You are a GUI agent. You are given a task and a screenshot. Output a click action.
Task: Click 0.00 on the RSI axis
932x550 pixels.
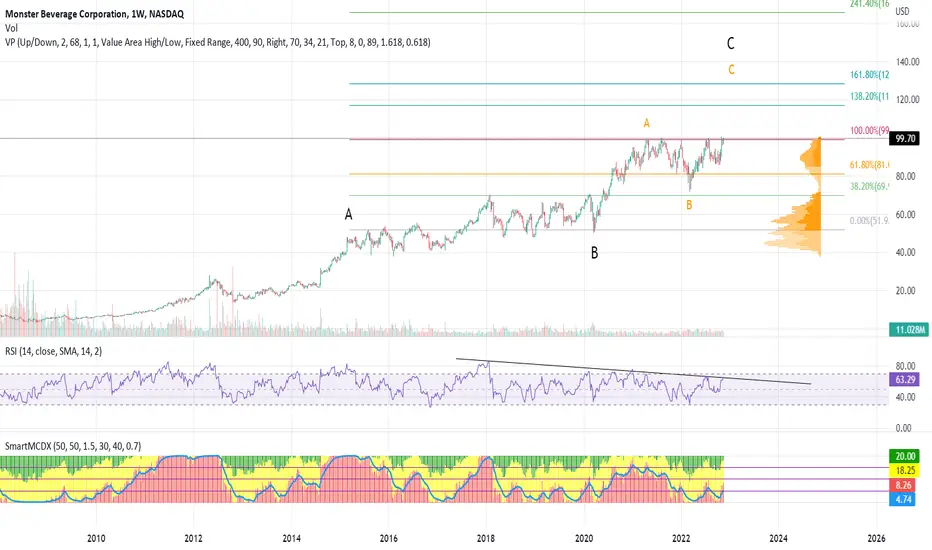click(x=903, y=428)
